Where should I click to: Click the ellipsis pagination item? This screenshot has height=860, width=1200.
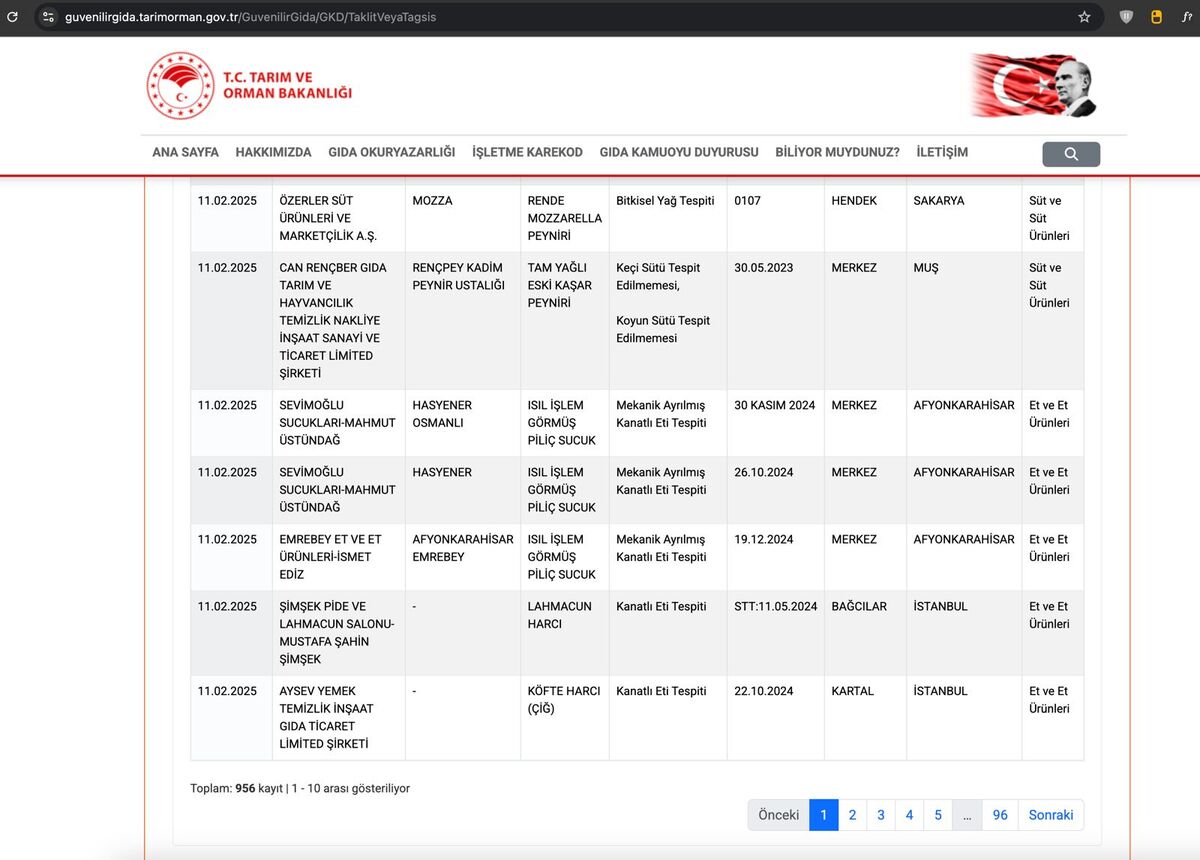967,815
